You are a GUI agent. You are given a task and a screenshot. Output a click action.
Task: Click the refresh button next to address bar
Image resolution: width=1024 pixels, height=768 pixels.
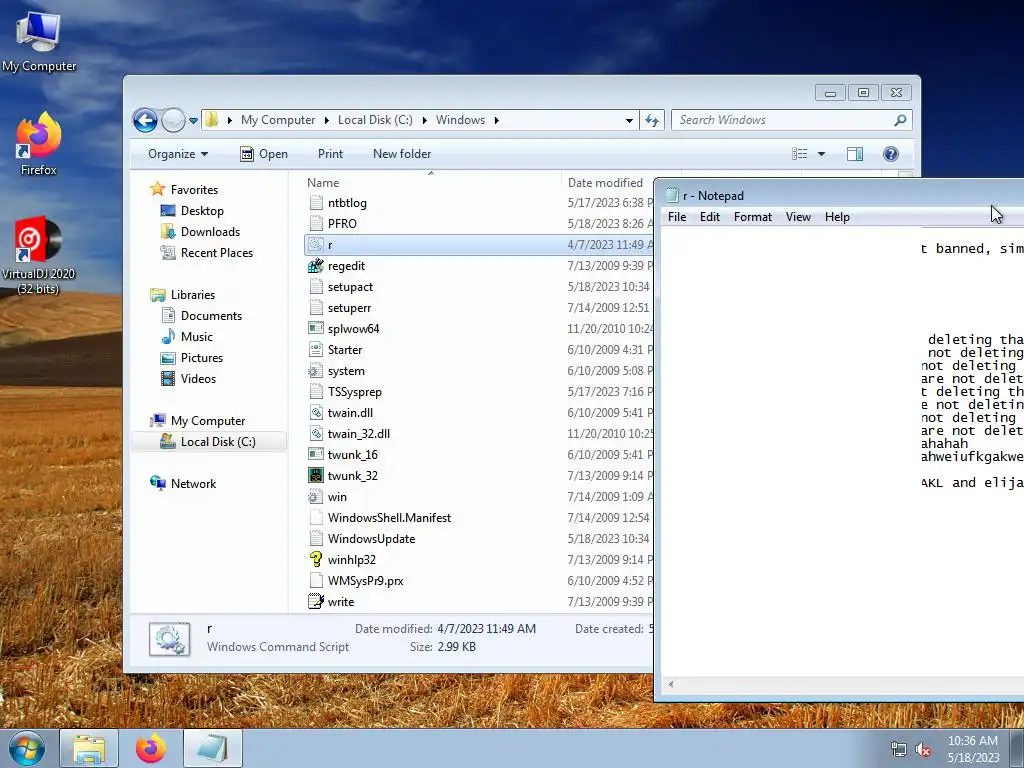tap(652, 120)
